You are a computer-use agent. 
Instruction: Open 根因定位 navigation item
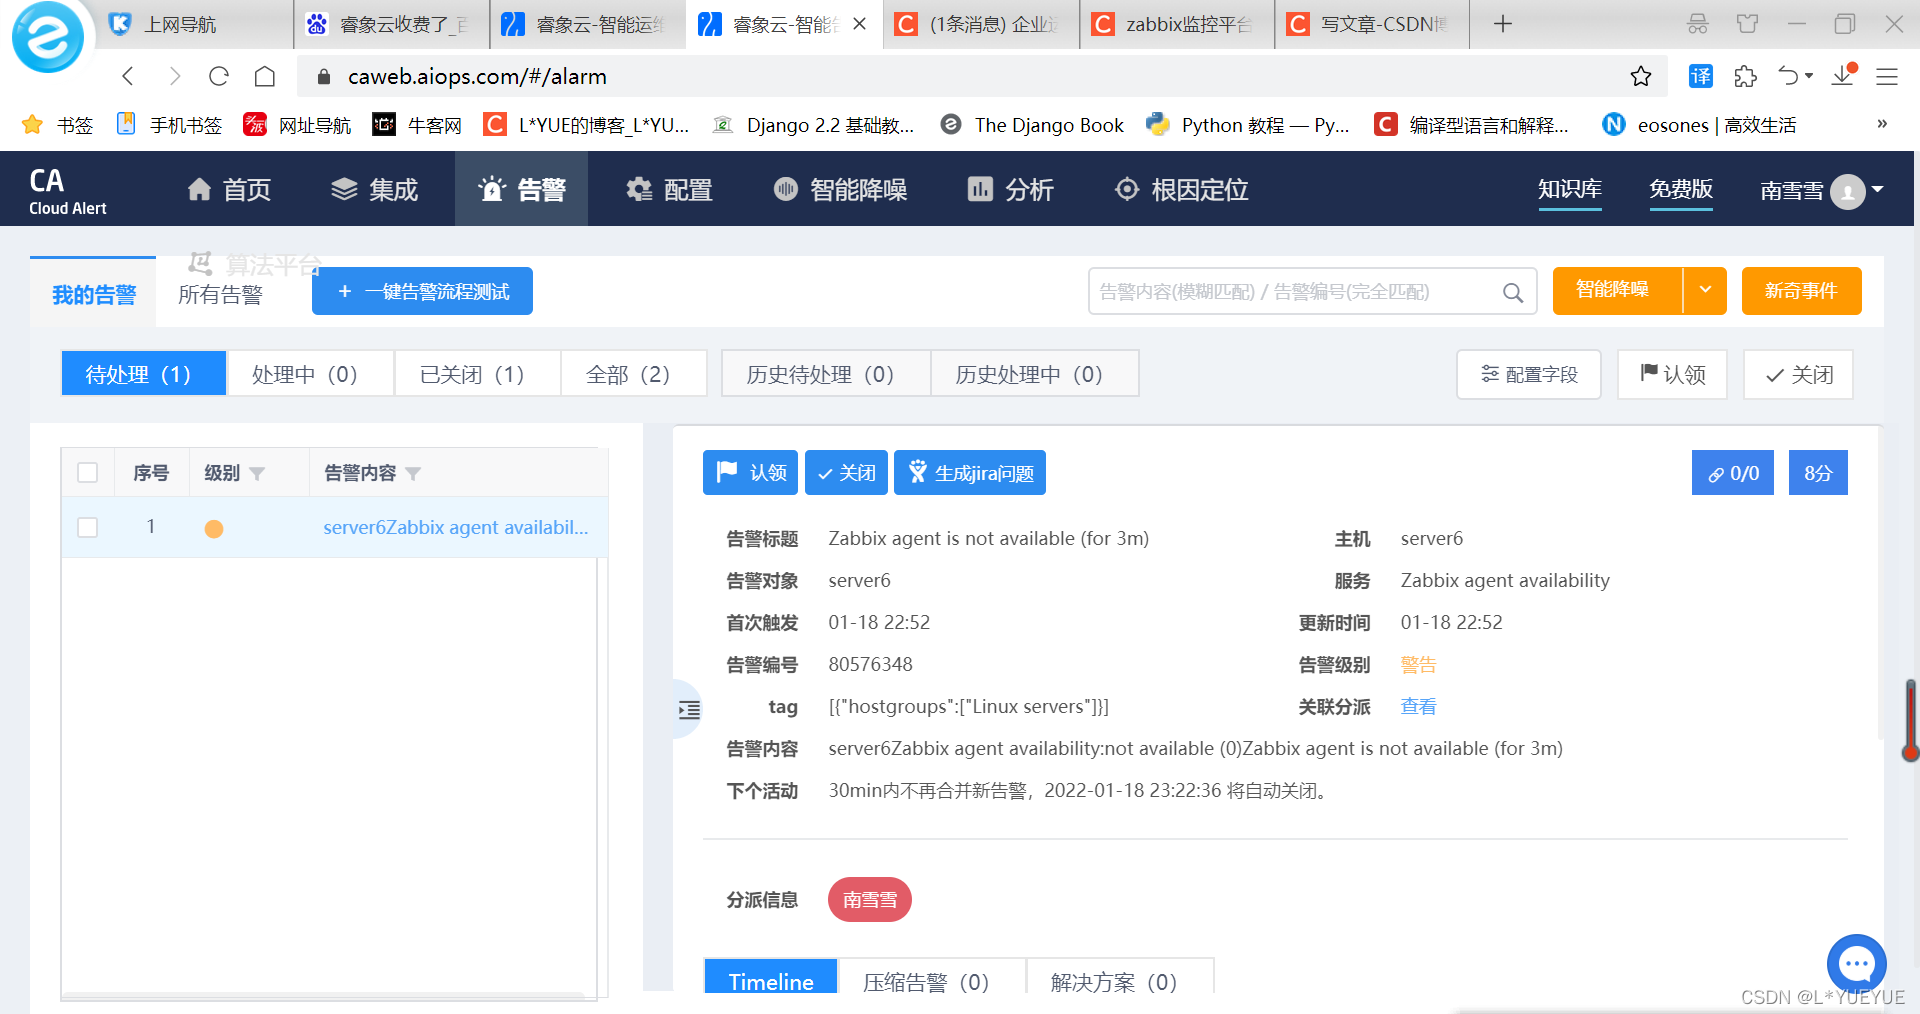pyautogui.click(x=1182, y=190)
